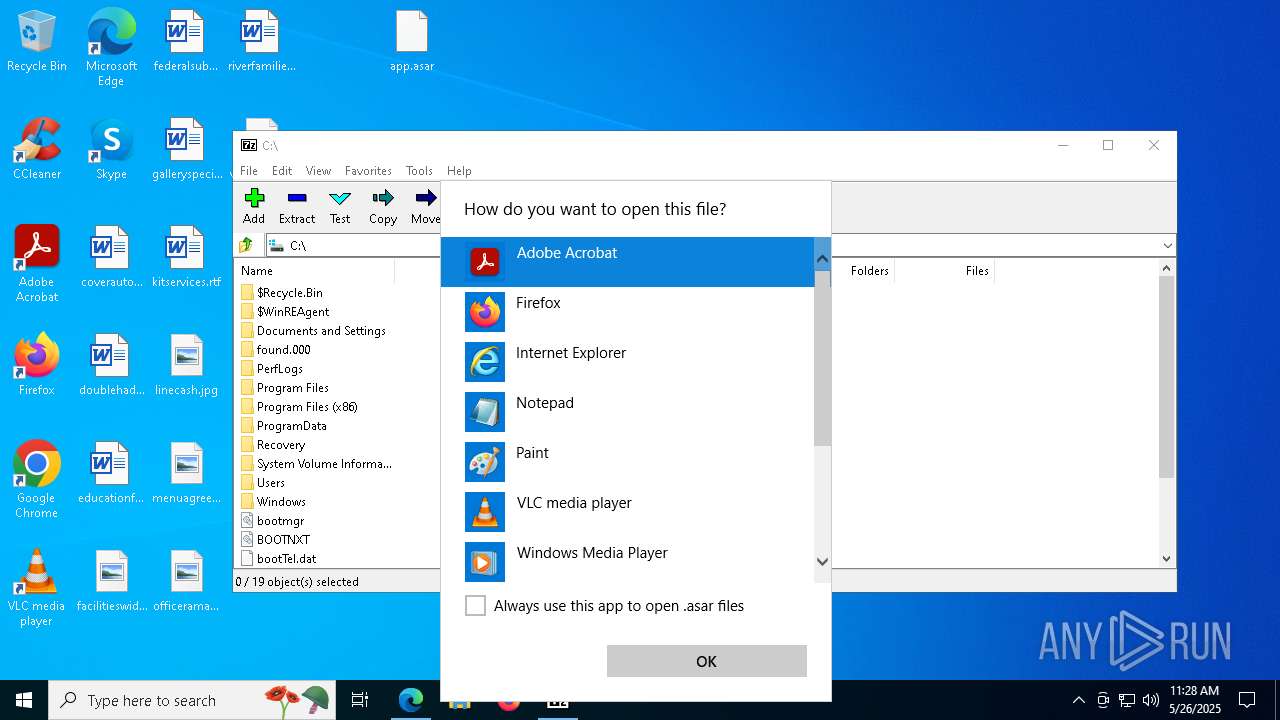
Task: Select the Skype desktop shortcut
Action: [111, 149]
